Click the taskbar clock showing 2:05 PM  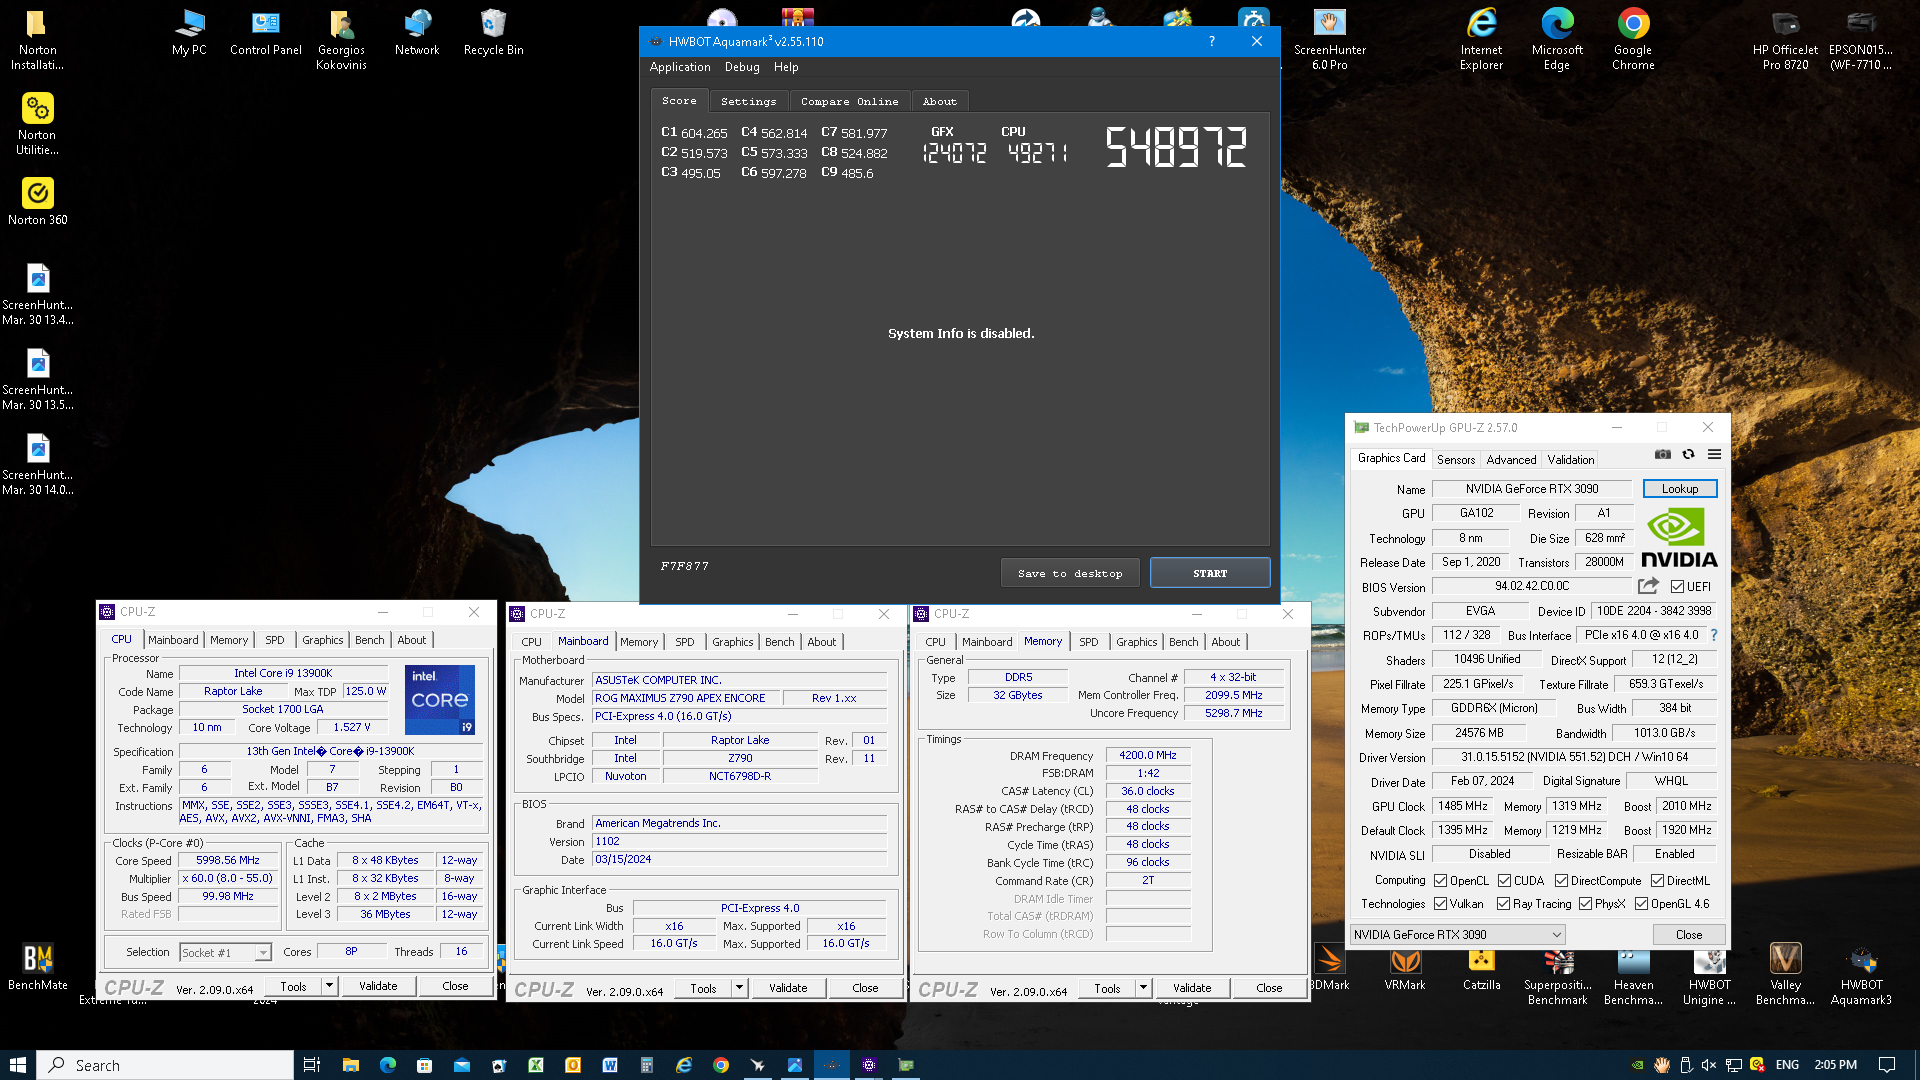(x=1836, y=1065)
